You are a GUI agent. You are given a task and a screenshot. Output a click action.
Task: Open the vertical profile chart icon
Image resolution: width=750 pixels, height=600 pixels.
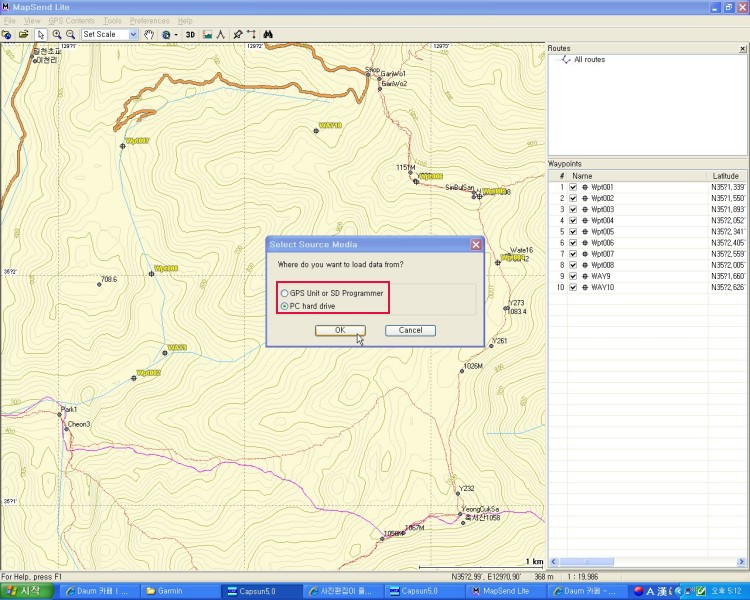coord(207,34)
